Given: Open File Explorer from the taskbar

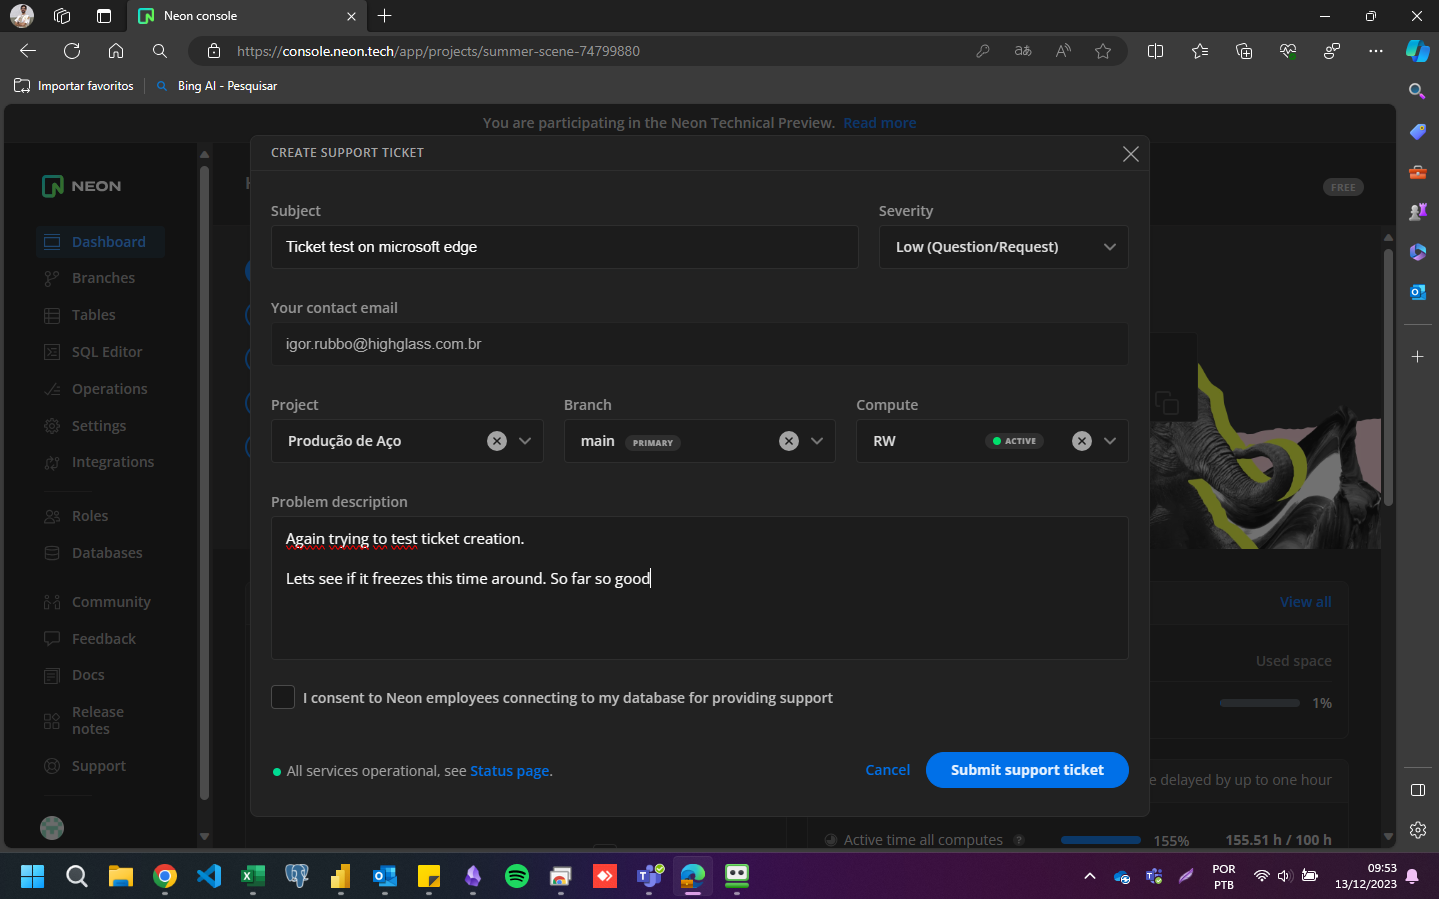Looking at the screenshot, I should (121, 877).
